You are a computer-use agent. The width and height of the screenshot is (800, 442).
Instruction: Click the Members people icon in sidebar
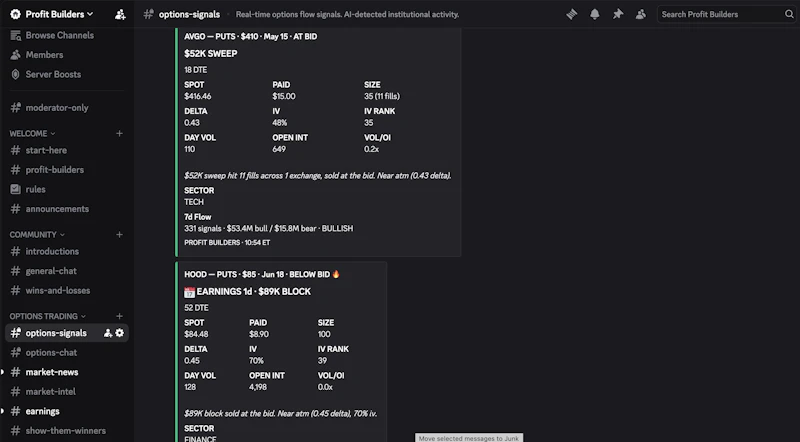(16, 55)
